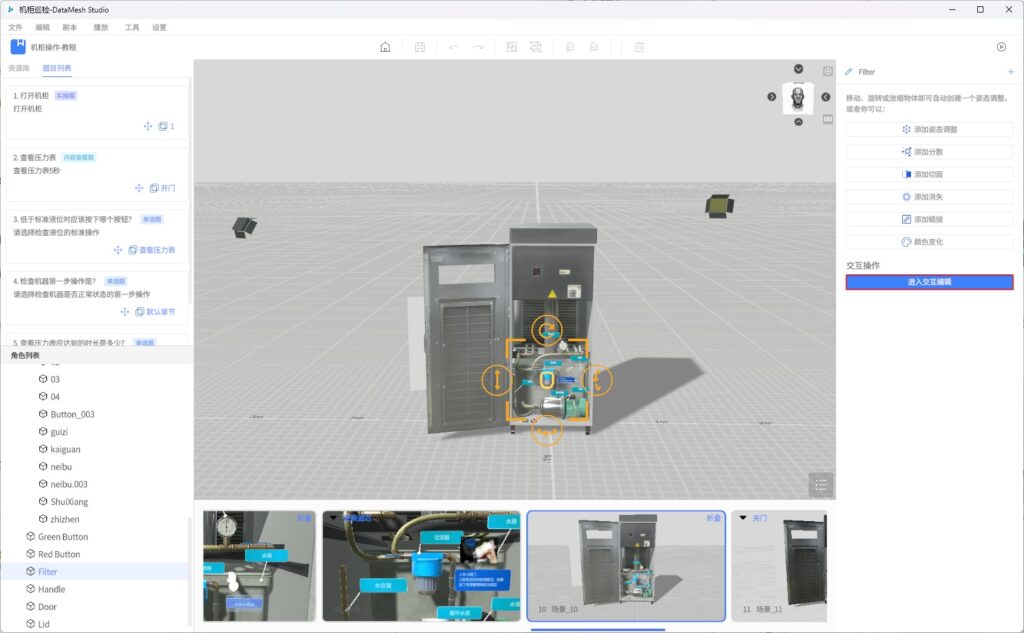
Task: Click the 进入交互编辑 button
Action: [929, 282]
